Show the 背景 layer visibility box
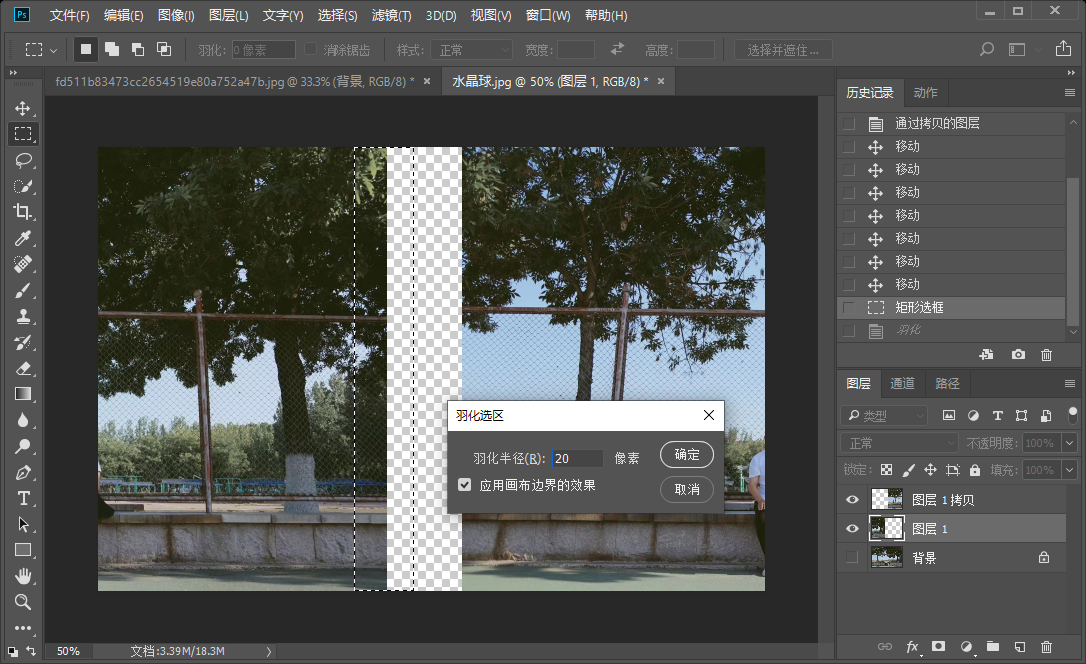This screenshot has width=1086, height=664. [x=853, y=557]
